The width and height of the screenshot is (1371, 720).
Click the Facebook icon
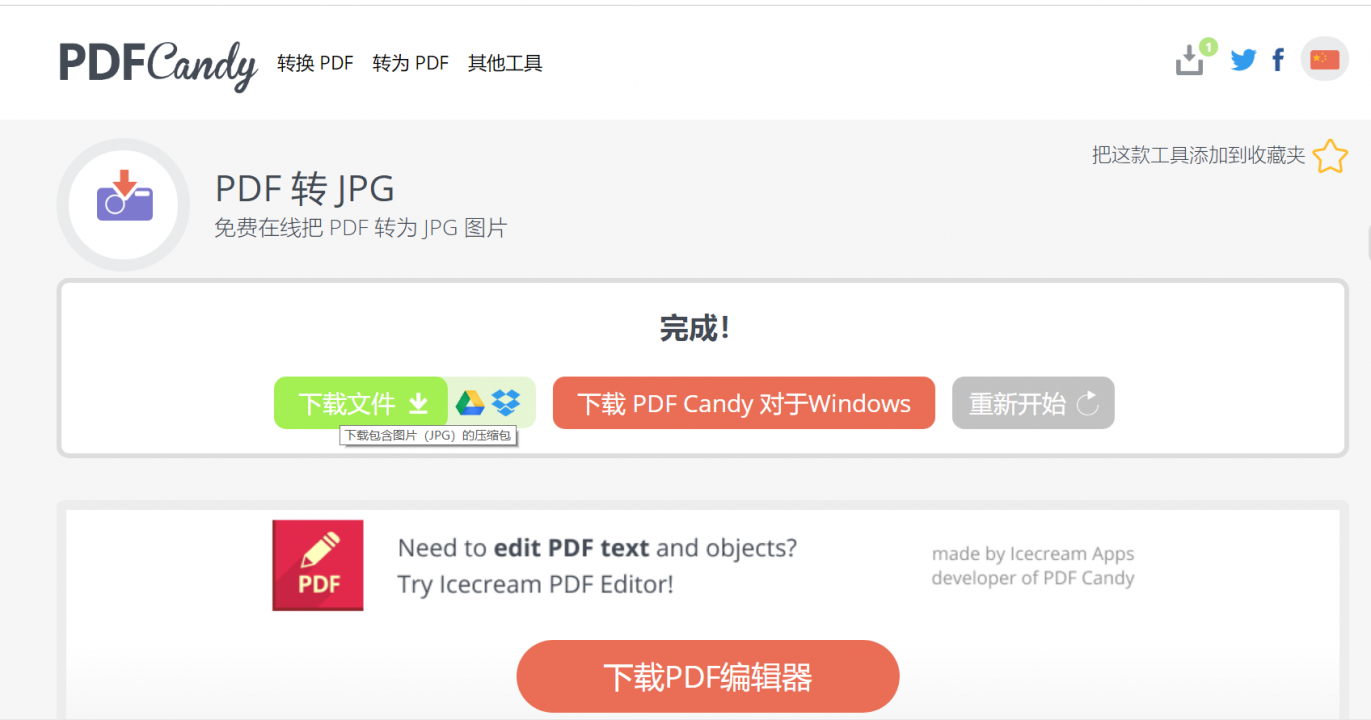pyautogui.click(x=1278, y=60)
